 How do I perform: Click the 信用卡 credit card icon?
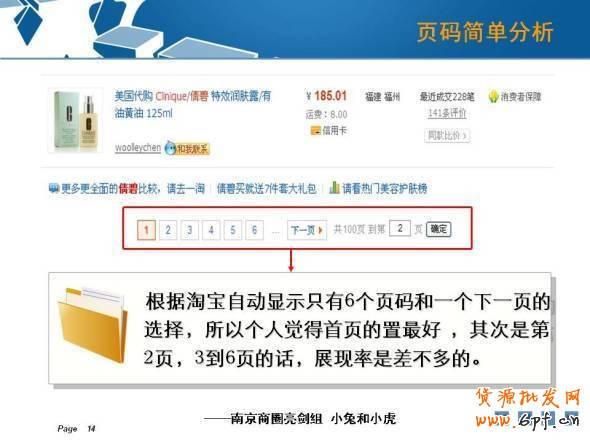[315, 131]
